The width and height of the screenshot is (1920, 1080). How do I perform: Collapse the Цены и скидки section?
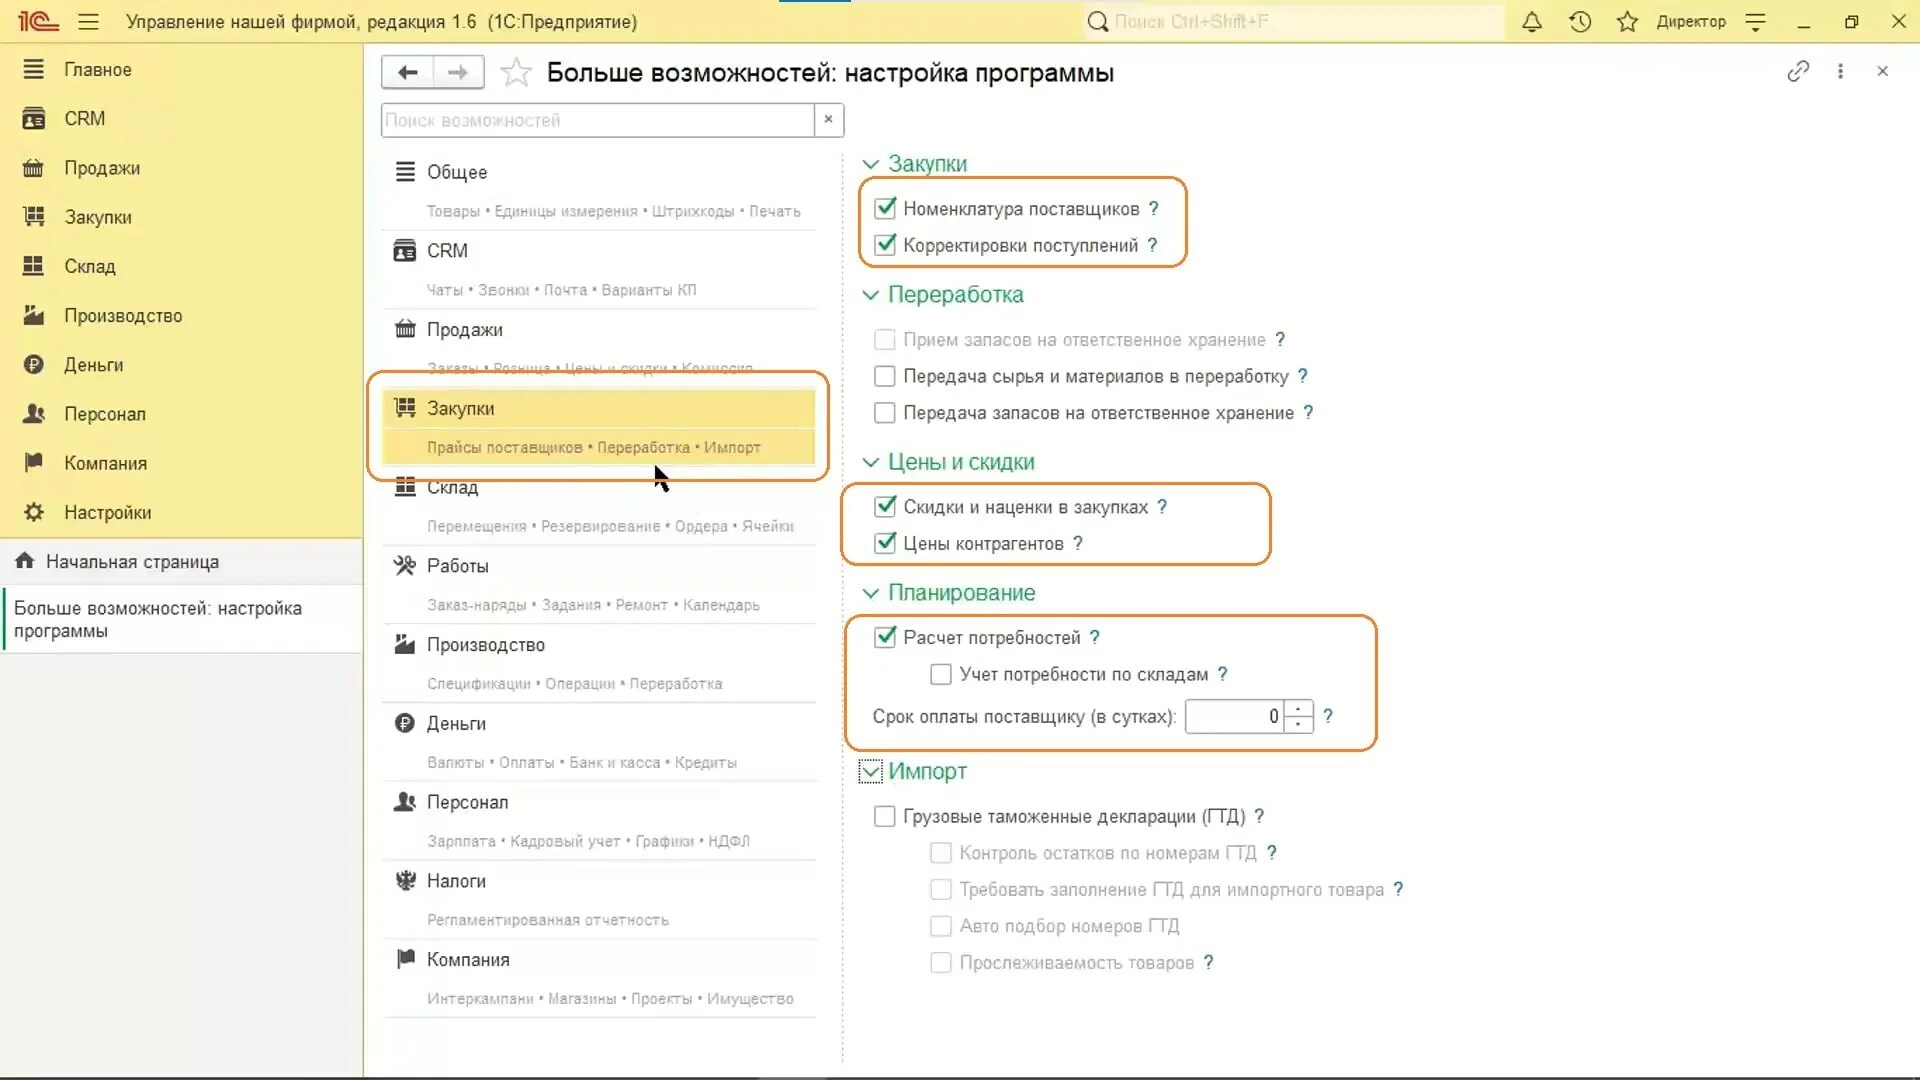(x=870, y=462)
